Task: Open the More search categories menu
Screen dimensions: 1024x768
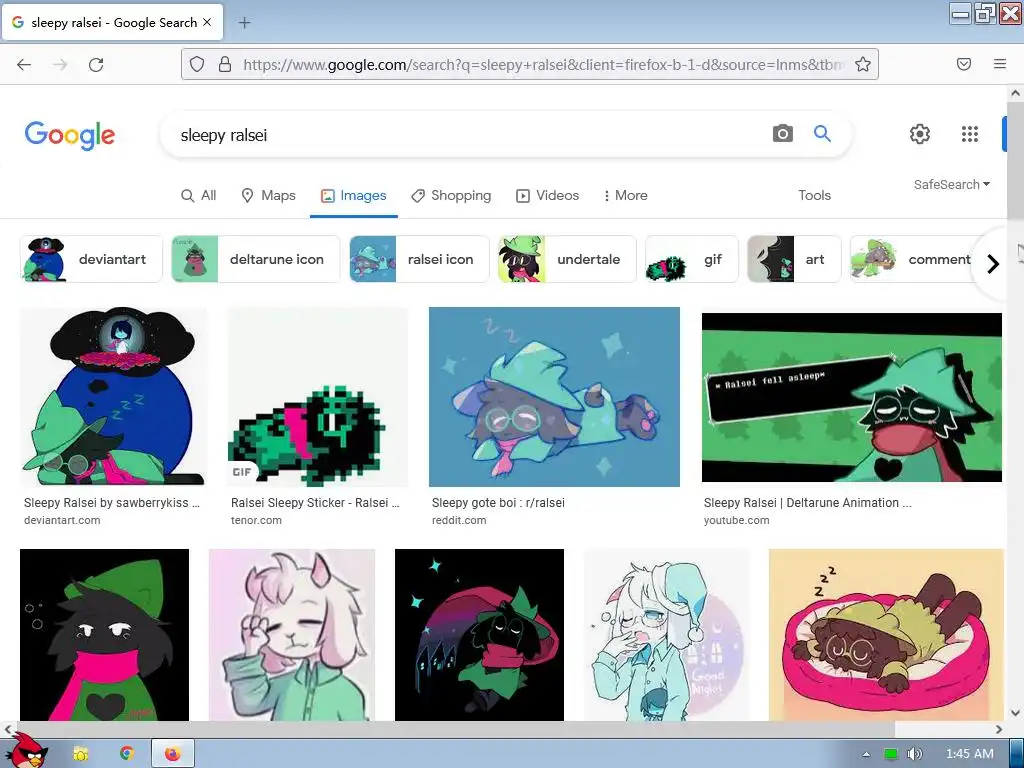Action: coord(625,195)
